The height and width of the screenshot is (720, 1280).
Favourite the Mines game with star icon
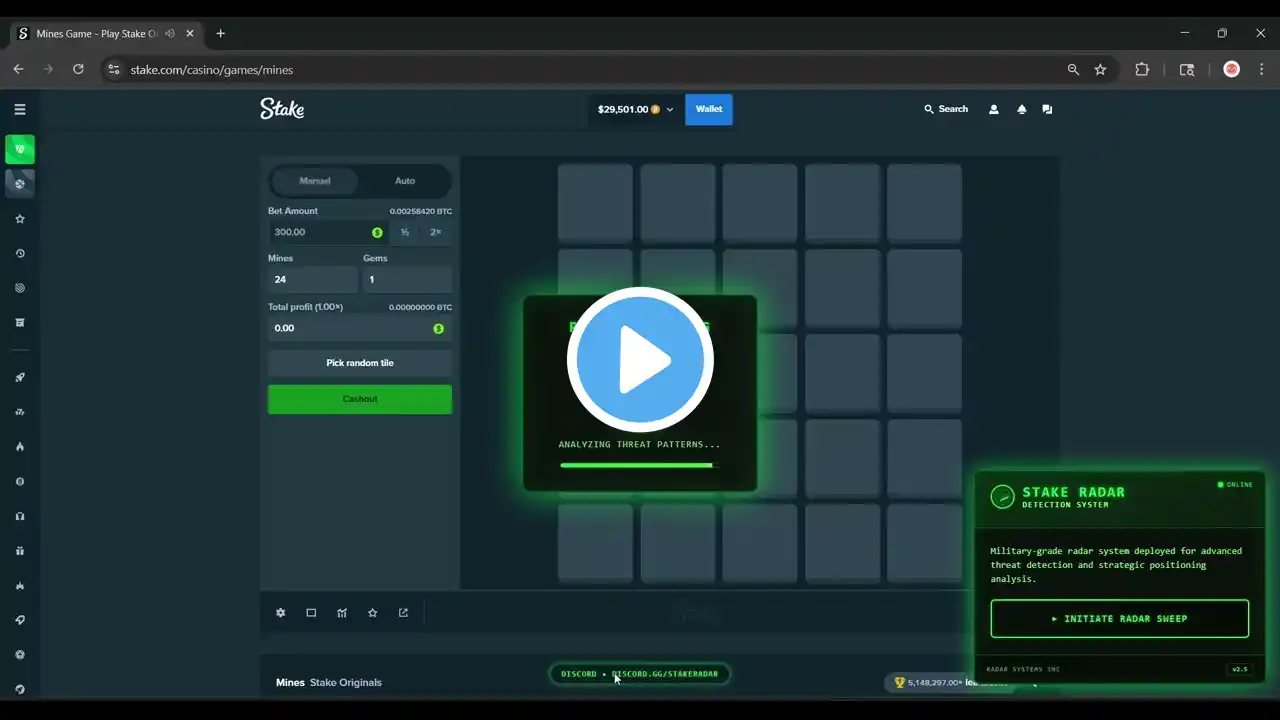[373, 613]
